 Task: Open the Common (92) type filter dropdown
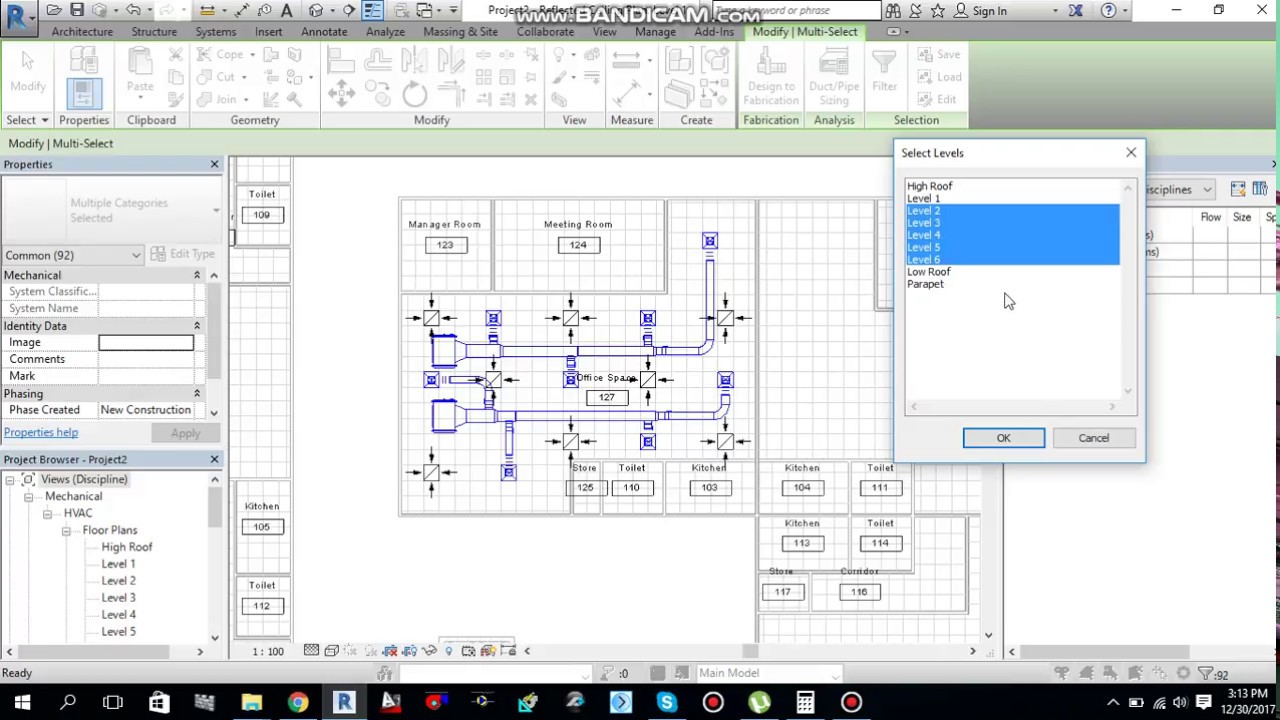pyautogui.click(x=74, y=255)
